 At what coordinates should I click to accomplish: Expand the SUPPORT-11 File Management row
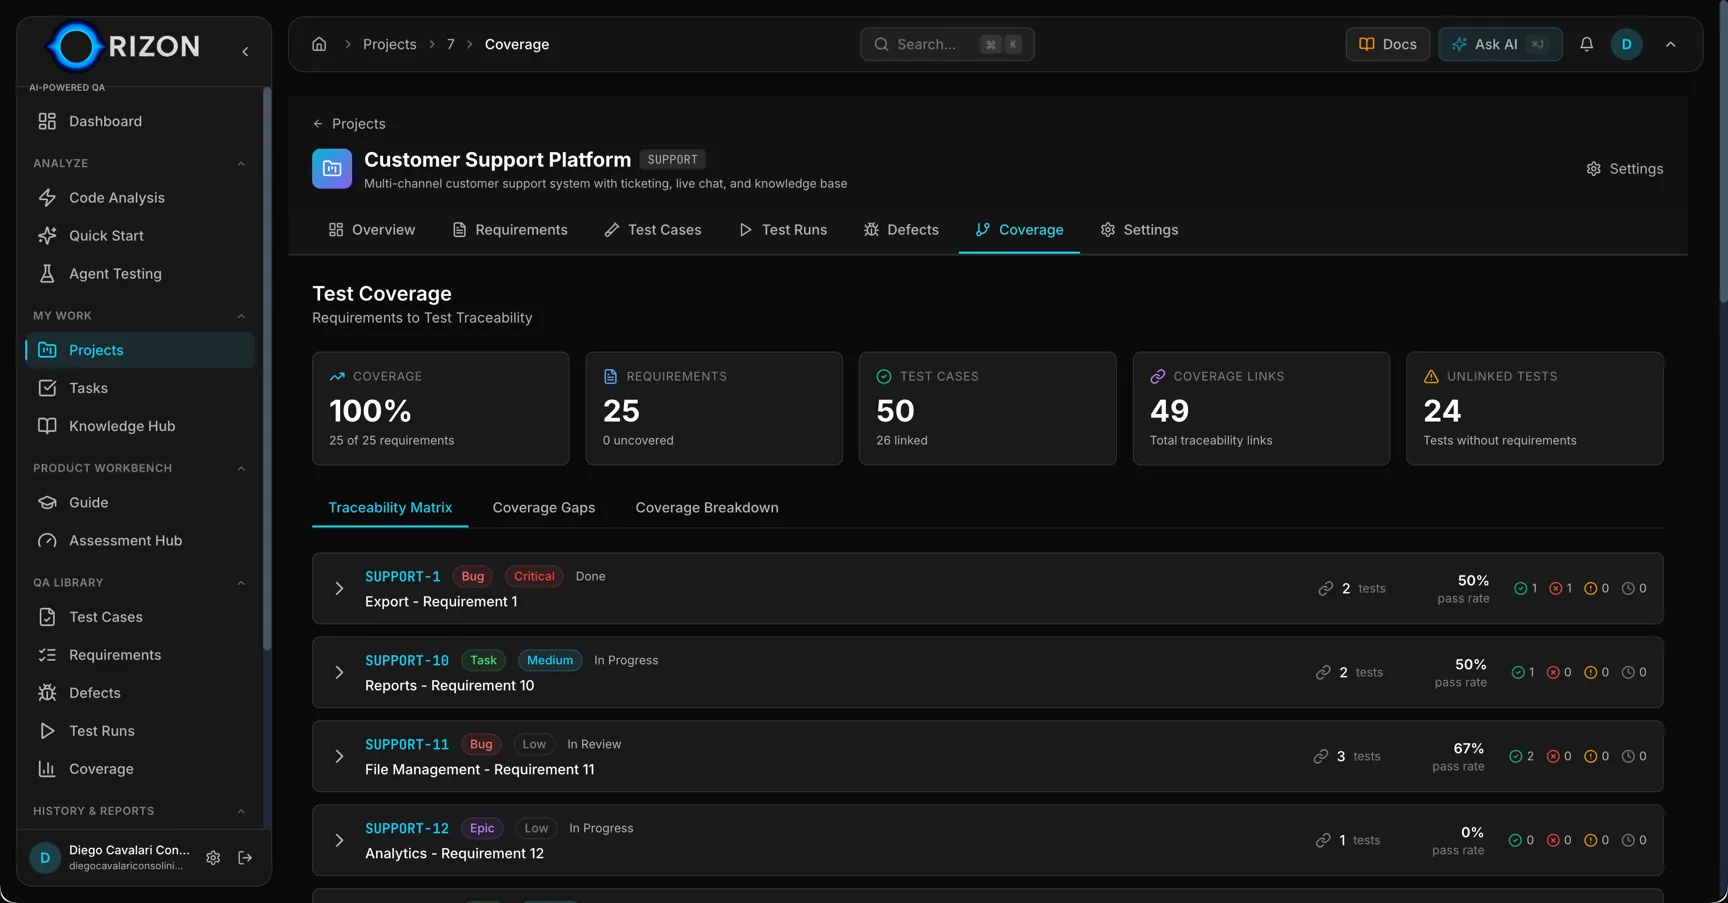tap(339, 757)
